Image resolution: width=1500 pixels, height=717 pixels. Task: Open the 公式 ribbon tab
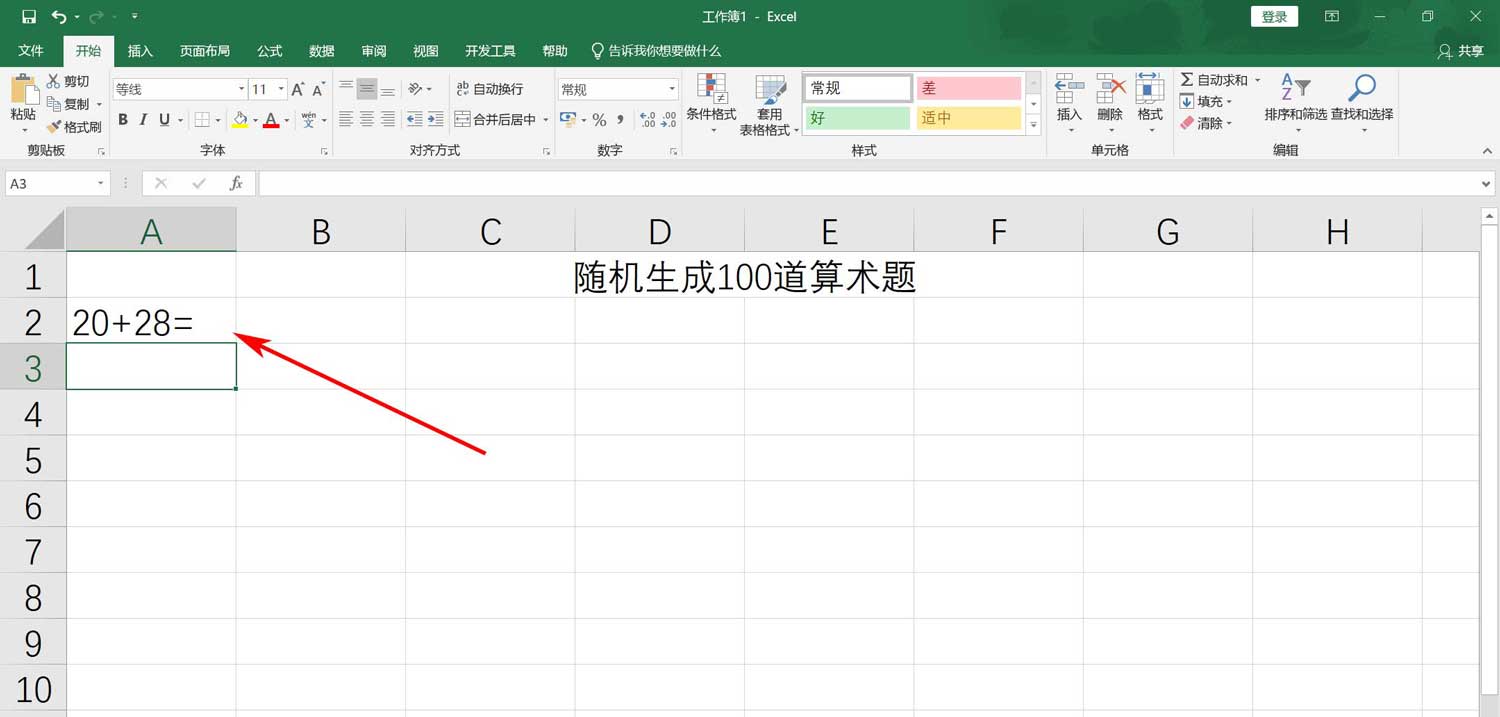pos(268,51)
